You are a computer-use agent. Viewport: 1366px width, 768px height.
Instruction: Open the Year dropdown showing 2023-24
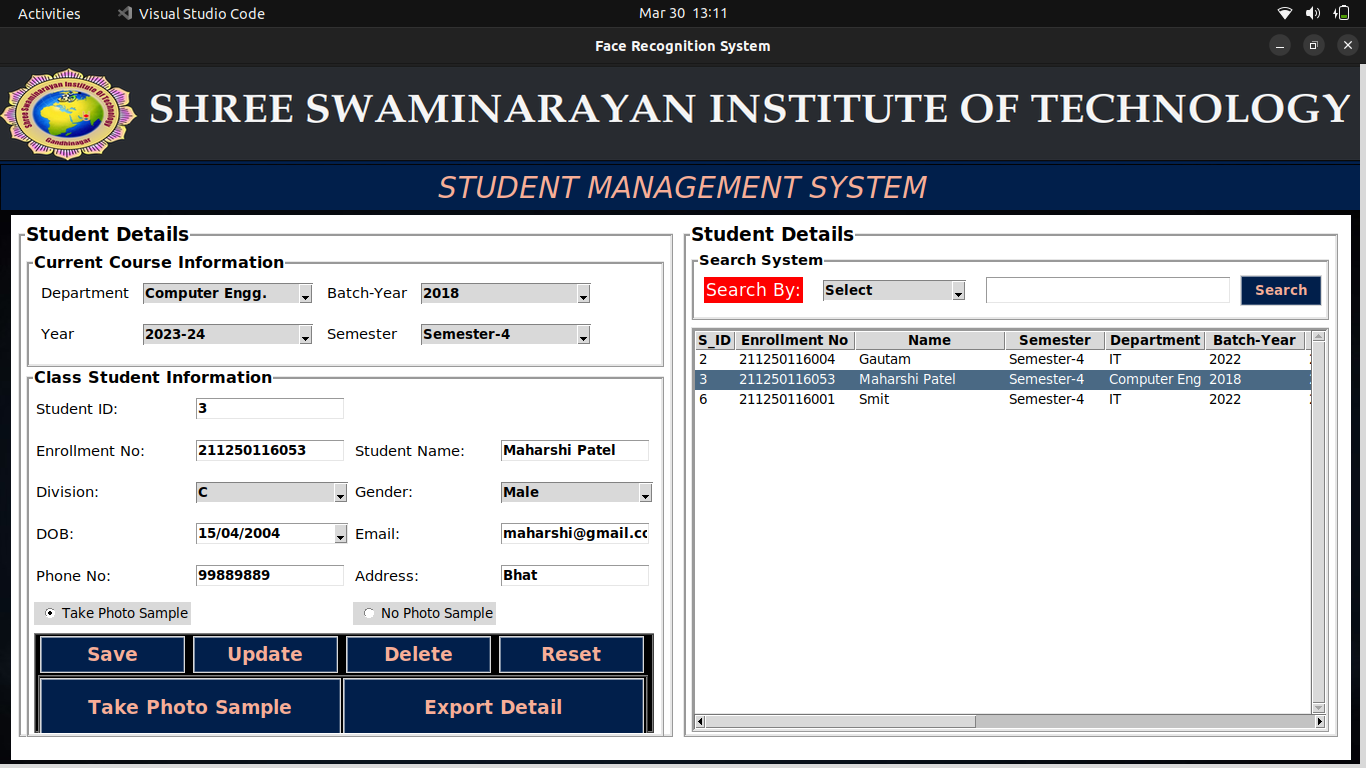click(x=228, y=334)
